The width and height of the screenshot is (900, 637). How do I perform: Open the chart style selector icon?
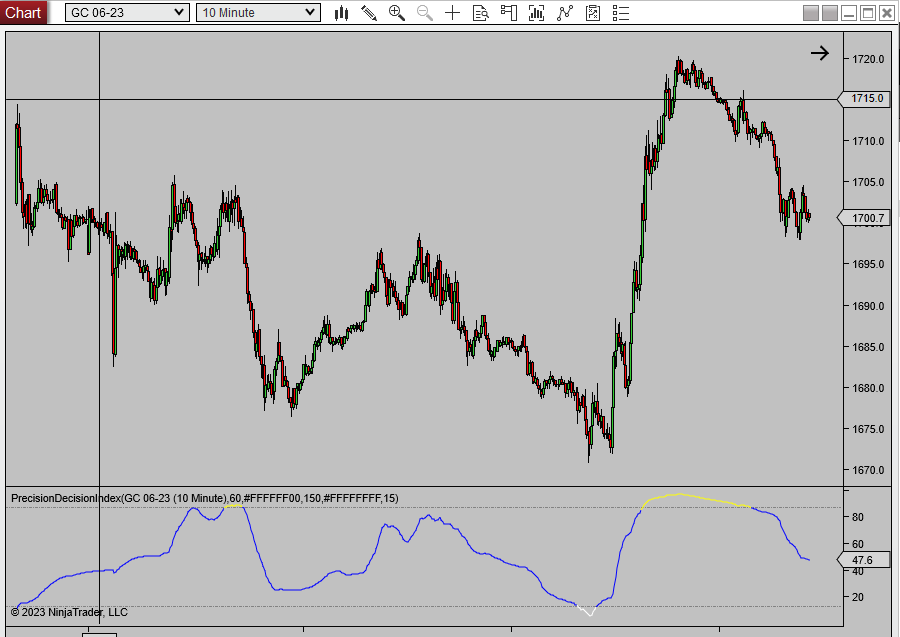click(341, 13)
